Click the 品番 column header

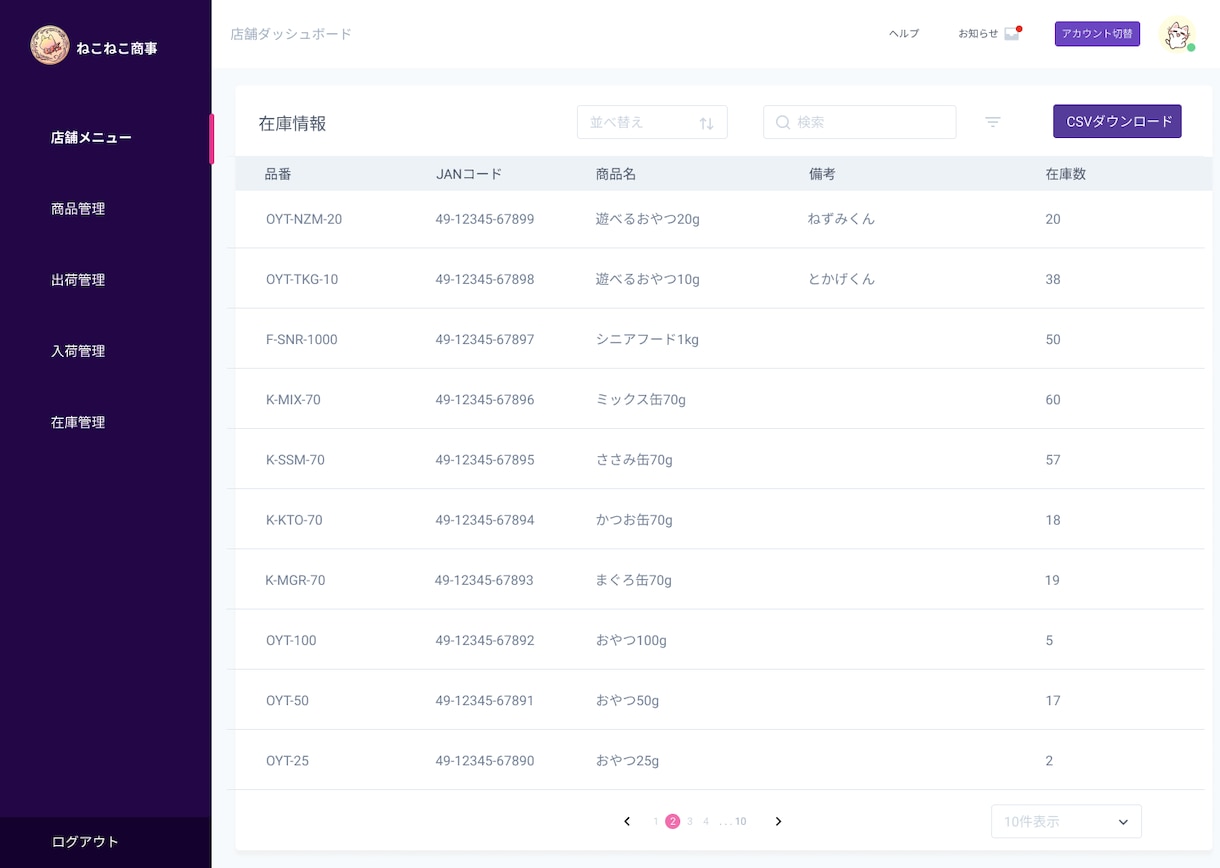pos(278,174)
